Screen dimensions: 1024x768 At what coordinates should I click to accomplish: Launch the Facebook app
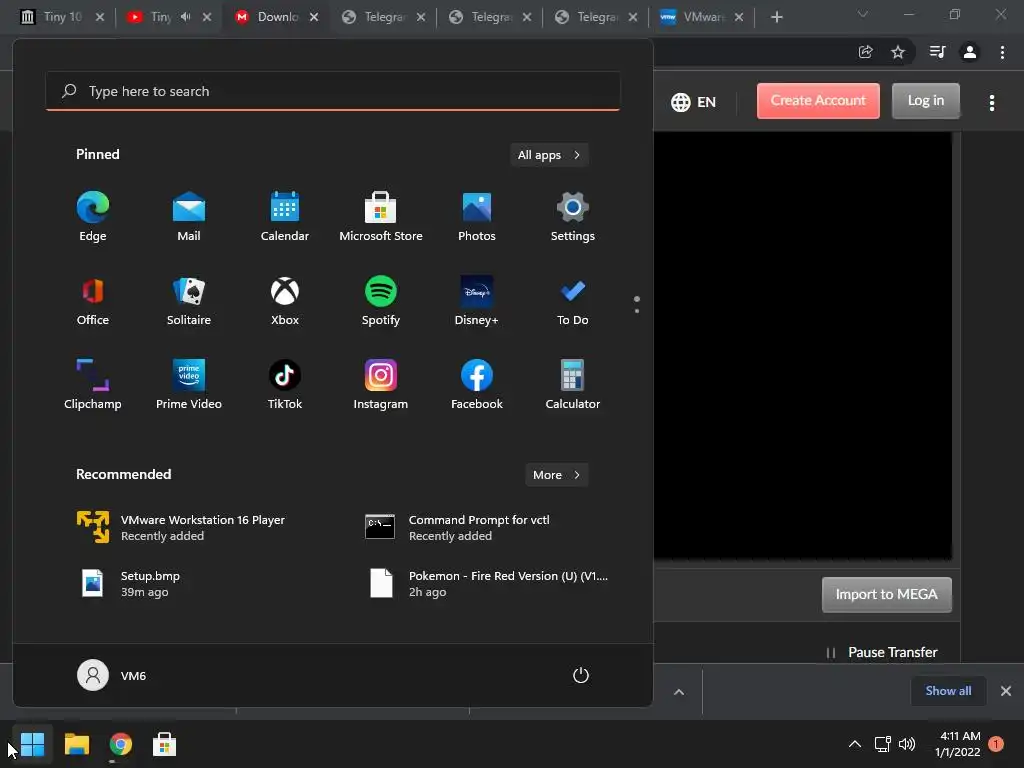477,385
